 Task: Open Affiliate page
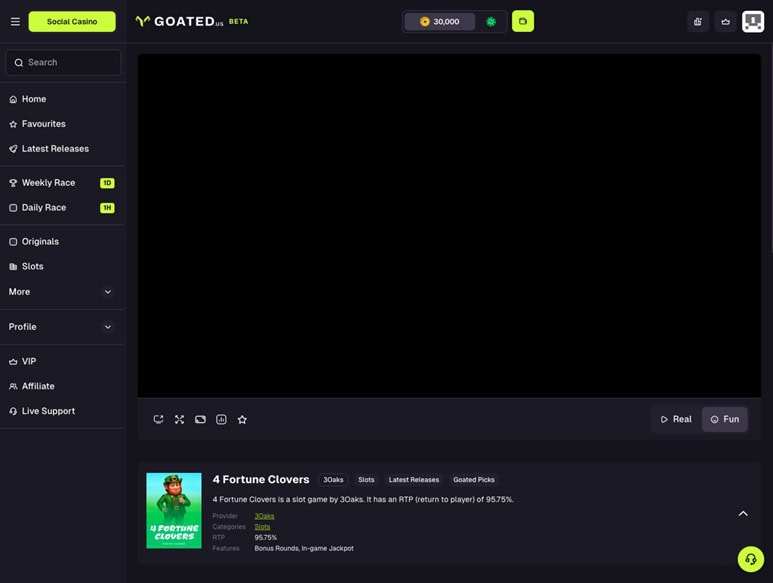[38, 386]
